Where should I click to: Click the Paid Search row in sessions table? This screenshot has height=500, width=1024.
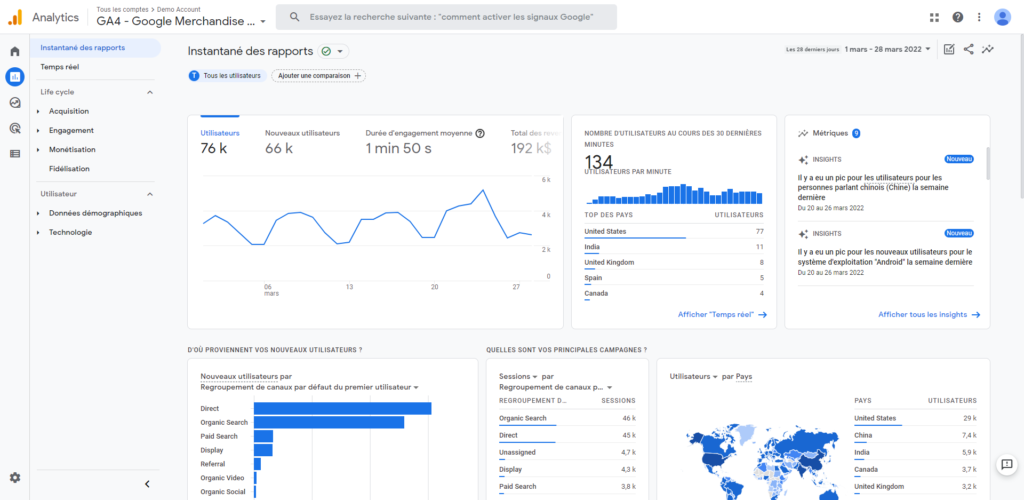click(567, 486)
